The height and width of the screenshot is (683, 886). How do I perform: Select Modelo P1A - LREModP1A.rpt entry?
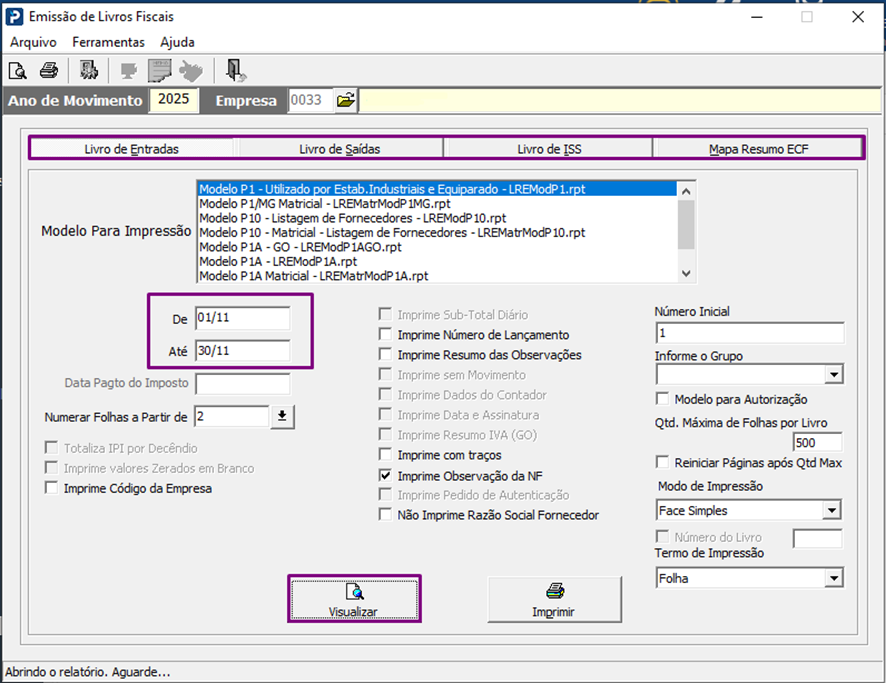tap(437, 262)
